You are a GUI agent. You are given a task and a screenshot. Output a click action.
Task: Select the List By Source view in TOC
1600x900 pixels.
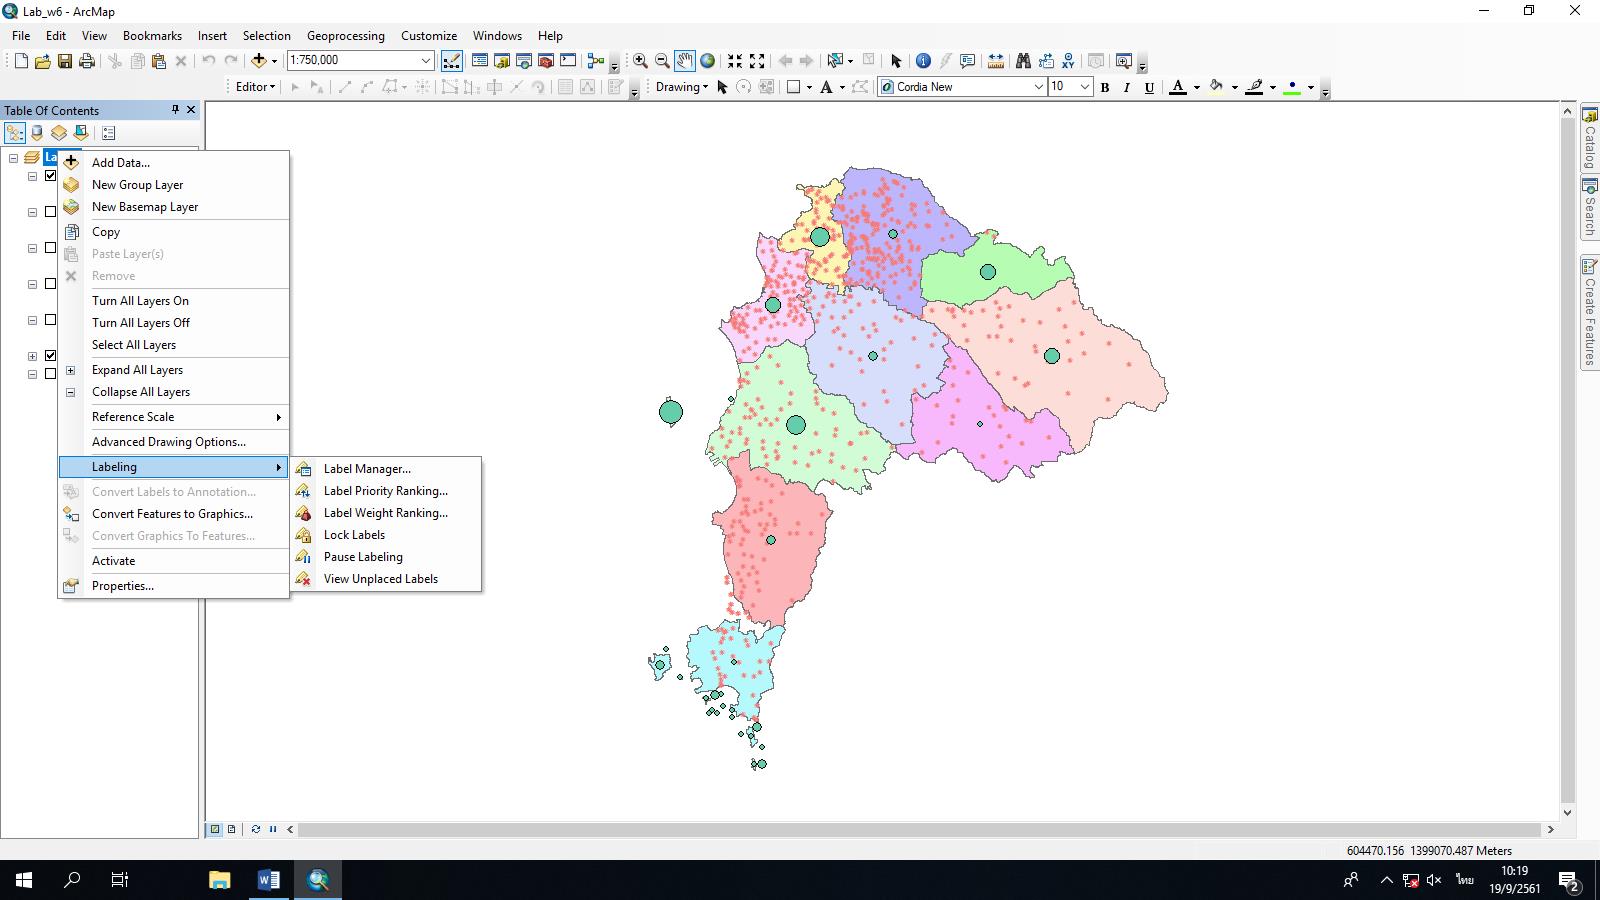point(36,132)
